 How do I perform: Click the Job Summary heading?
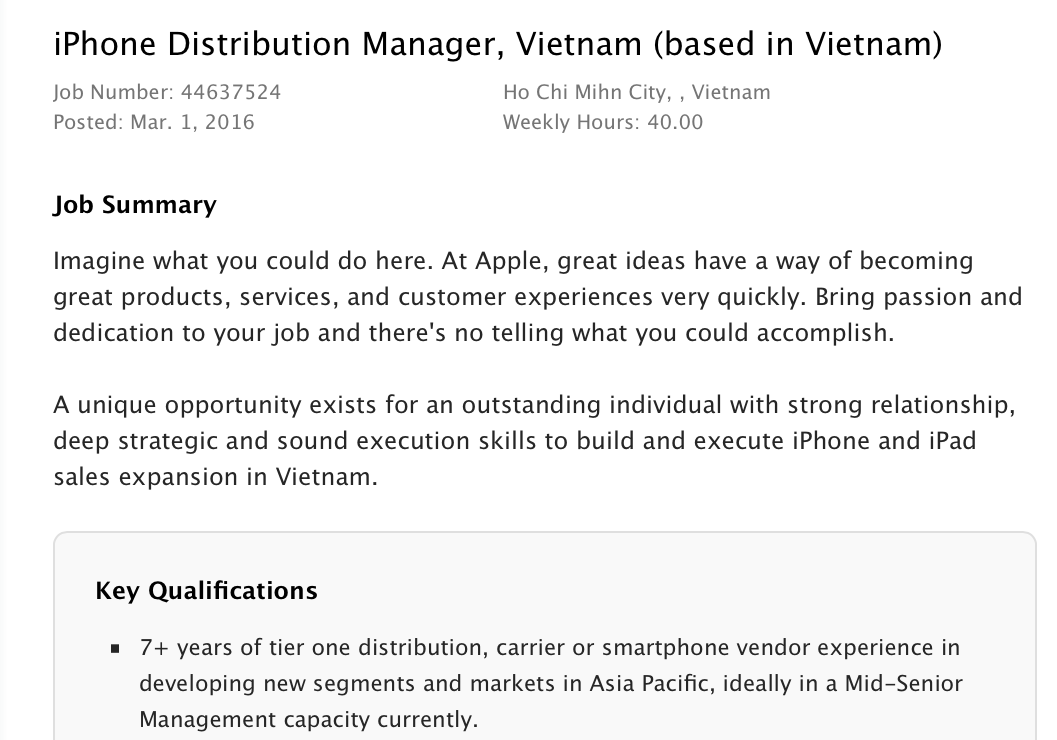[134, 205]
